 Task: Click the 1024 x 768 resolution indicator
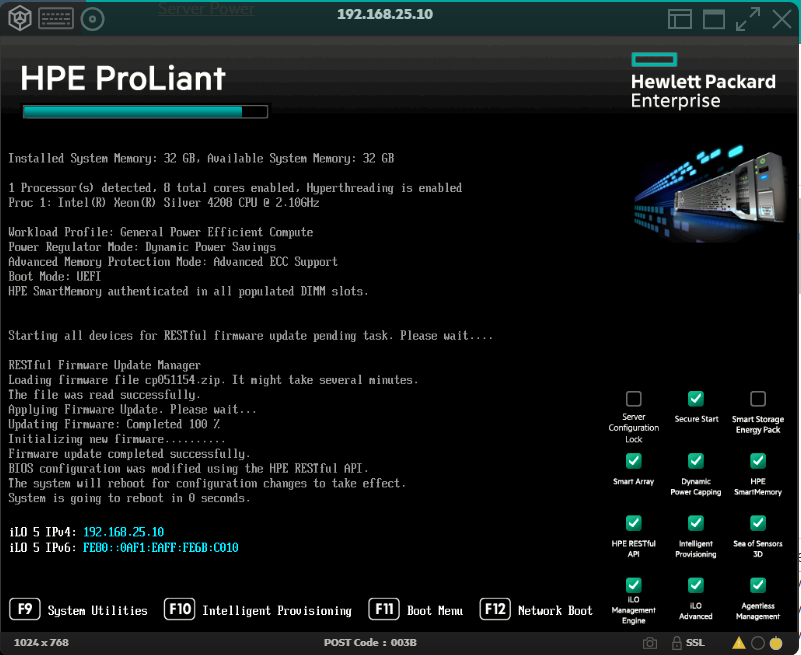point(41,643)
